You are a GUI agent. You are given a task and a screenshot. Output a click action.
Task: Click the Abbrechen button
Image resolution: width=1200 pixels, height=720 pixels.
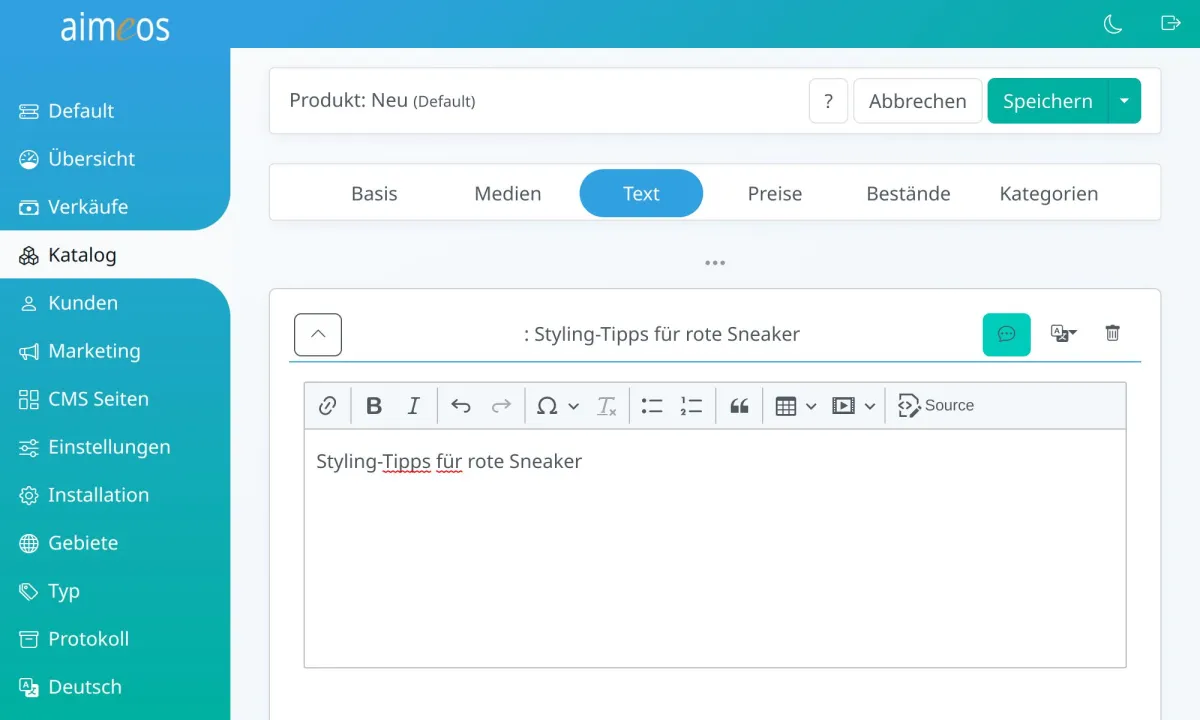pyautogui.click(x=917, y=100)
